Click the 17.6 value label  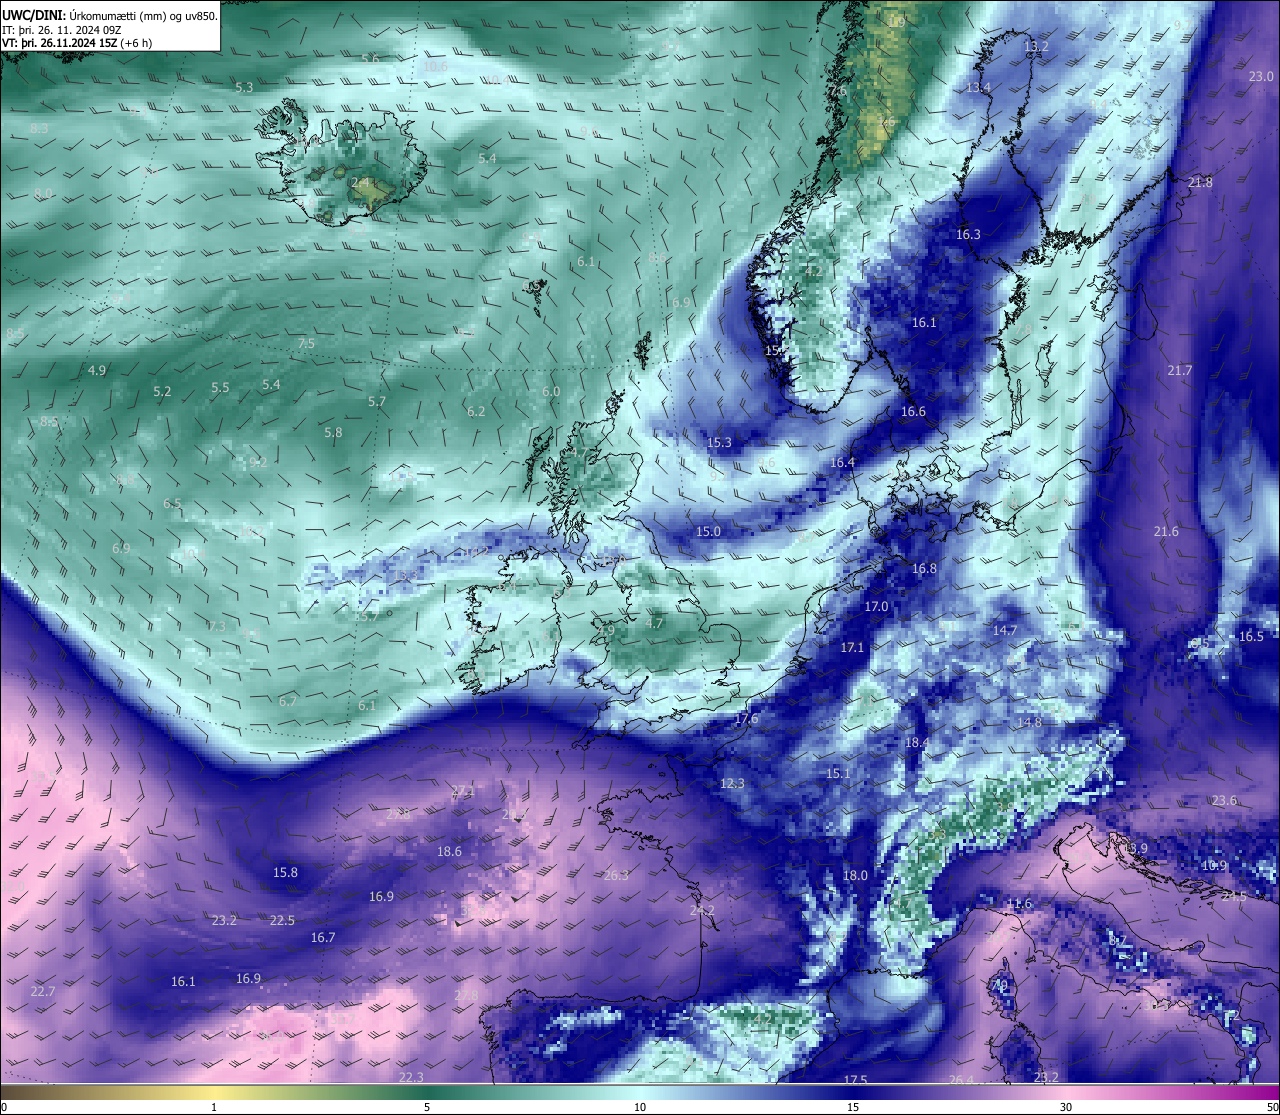746,719
